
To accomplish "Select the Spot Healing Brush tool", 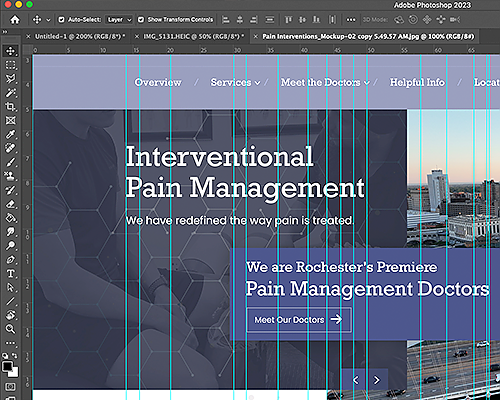I will tap(11, 148).
